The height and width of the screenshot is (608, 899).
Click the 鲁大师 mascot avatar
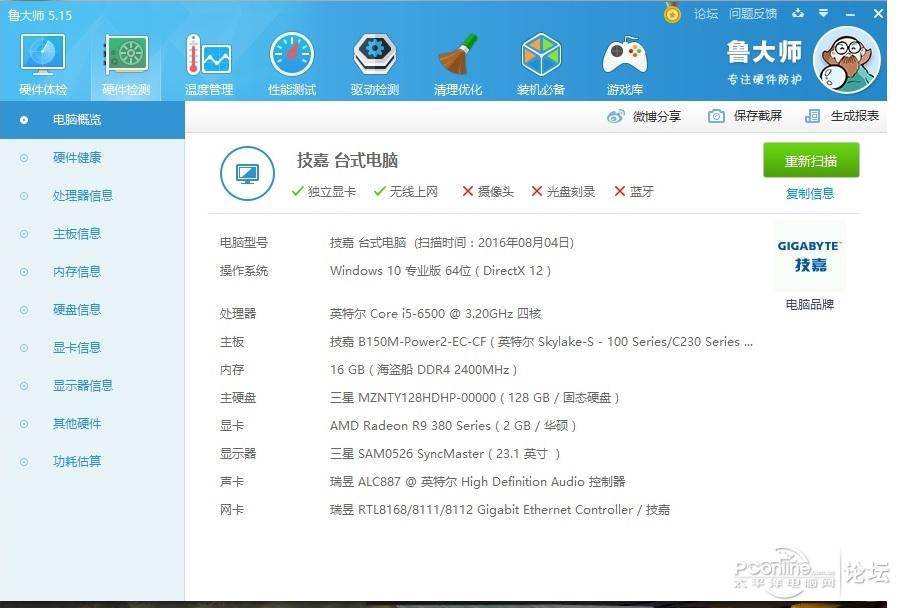pos(847,60)
